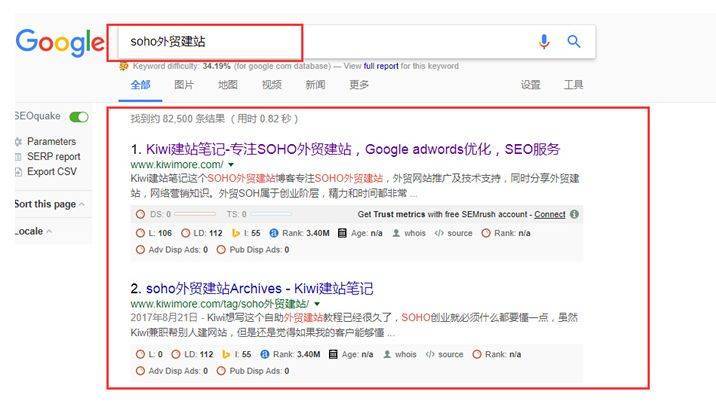Screen dimensions: 716x420
Task: Expand the Sort this page section
Action: pos(49,204)
